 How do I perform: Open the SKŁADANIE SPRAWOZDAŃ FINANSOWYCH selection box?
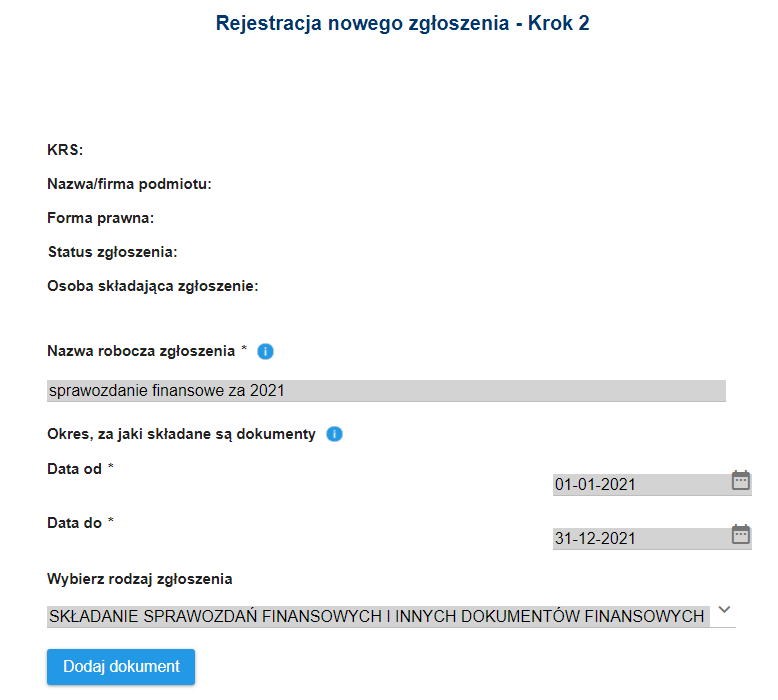378,616
